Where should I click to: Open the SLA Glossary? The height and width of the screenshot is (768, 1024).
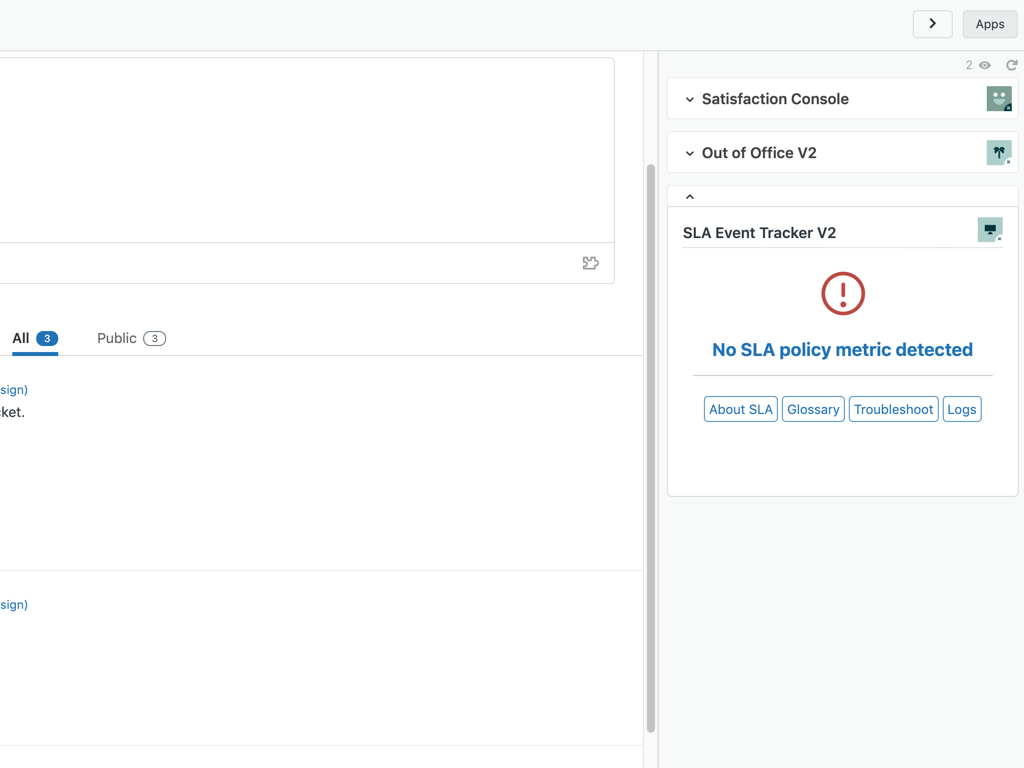pos(813,408)
